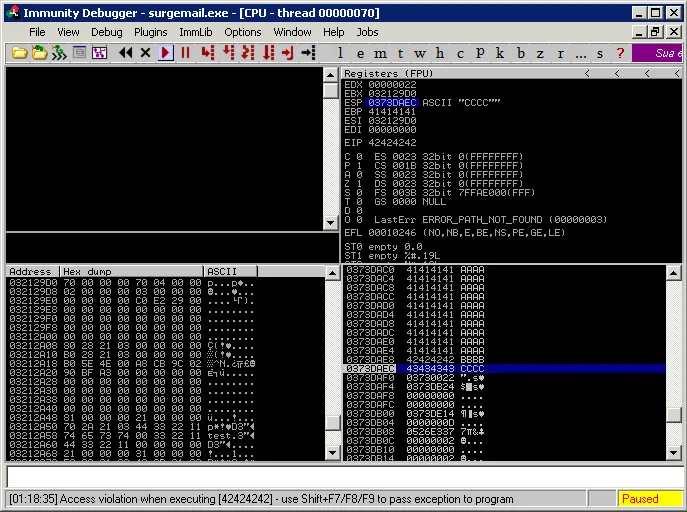Show memory map with 'm' button
Image resolution: width=687 pixels, height=512 pixels.
point(381,53)
